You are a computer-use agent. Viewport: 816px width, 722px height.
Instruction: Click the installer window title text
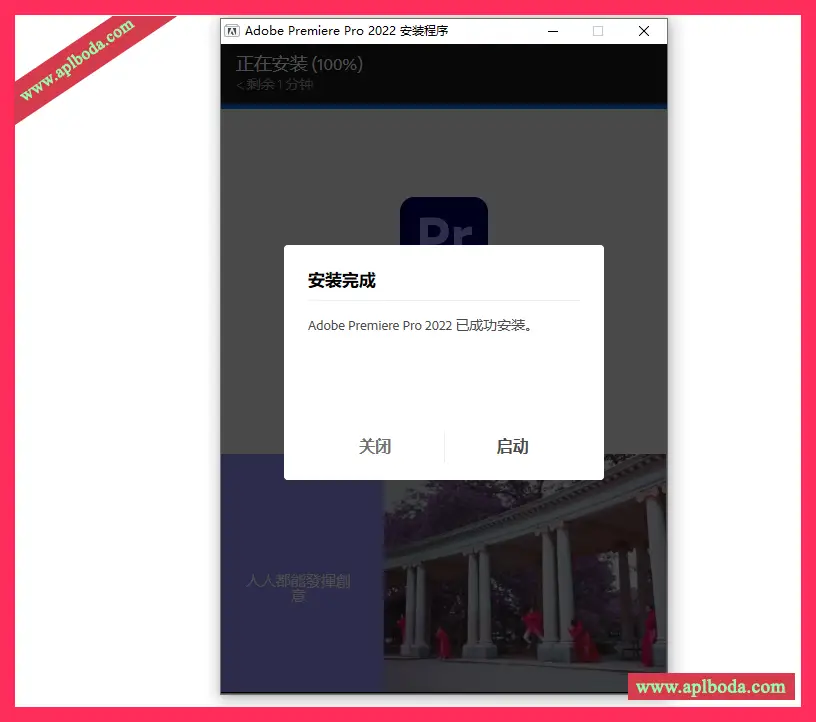[347, 31]
